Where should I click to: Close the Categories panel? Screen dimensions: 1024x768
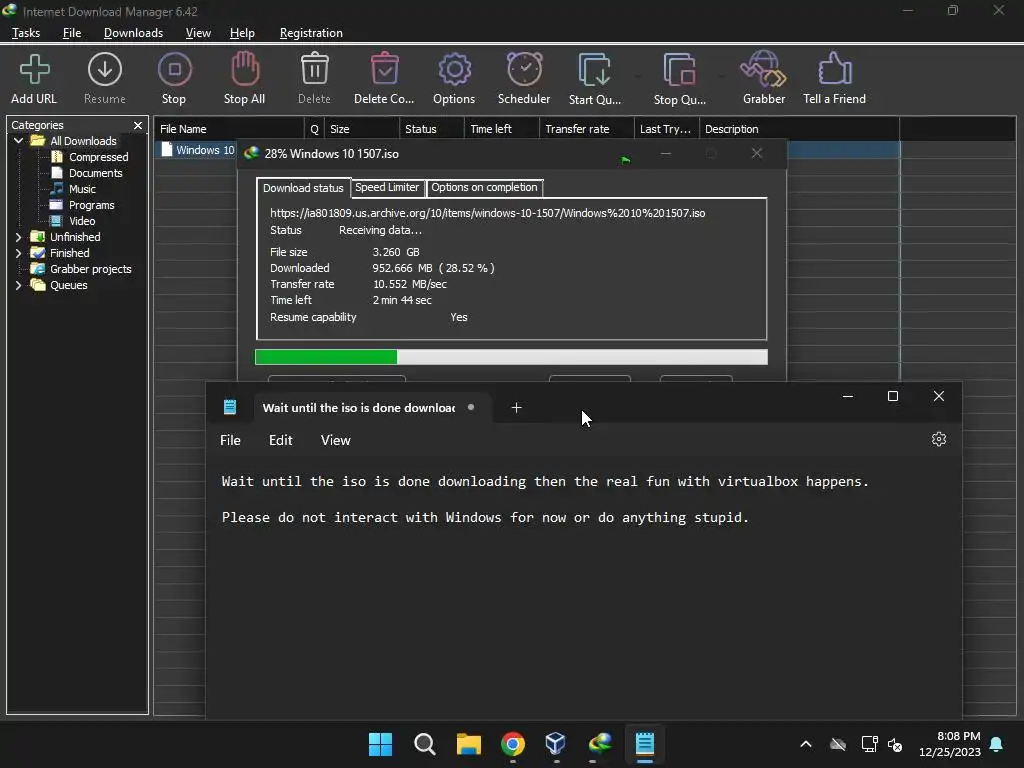point(138,125)
